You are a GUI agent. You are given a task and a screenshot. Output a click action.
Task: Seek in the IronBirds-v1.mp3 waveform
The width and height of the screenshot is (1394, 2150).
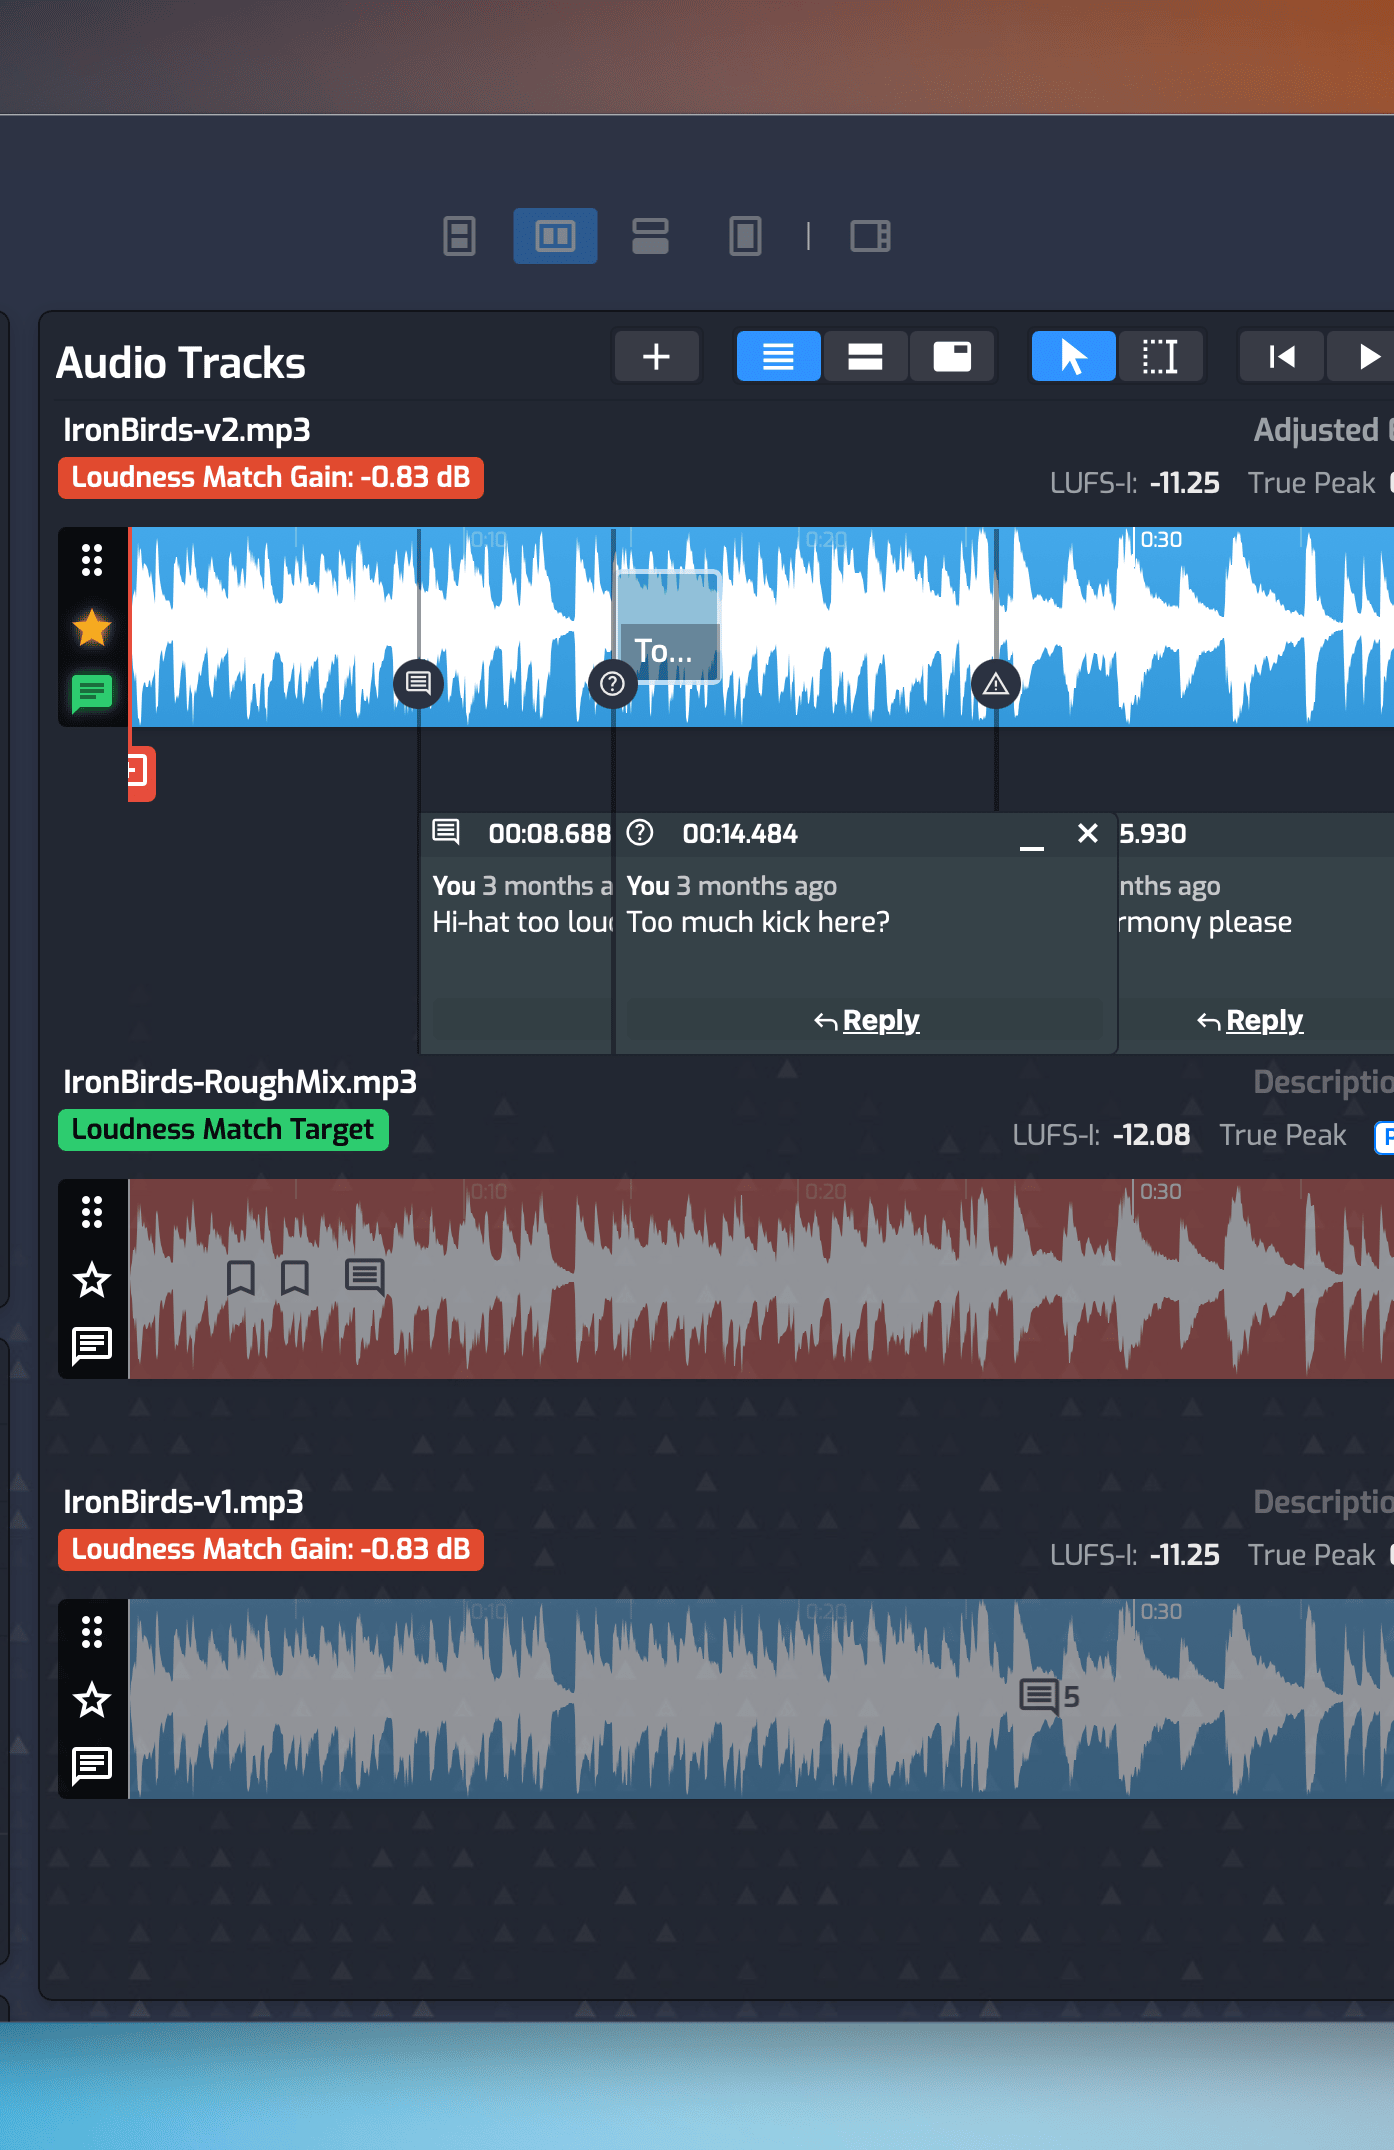pyautogui.click(x=761, y=1699)
